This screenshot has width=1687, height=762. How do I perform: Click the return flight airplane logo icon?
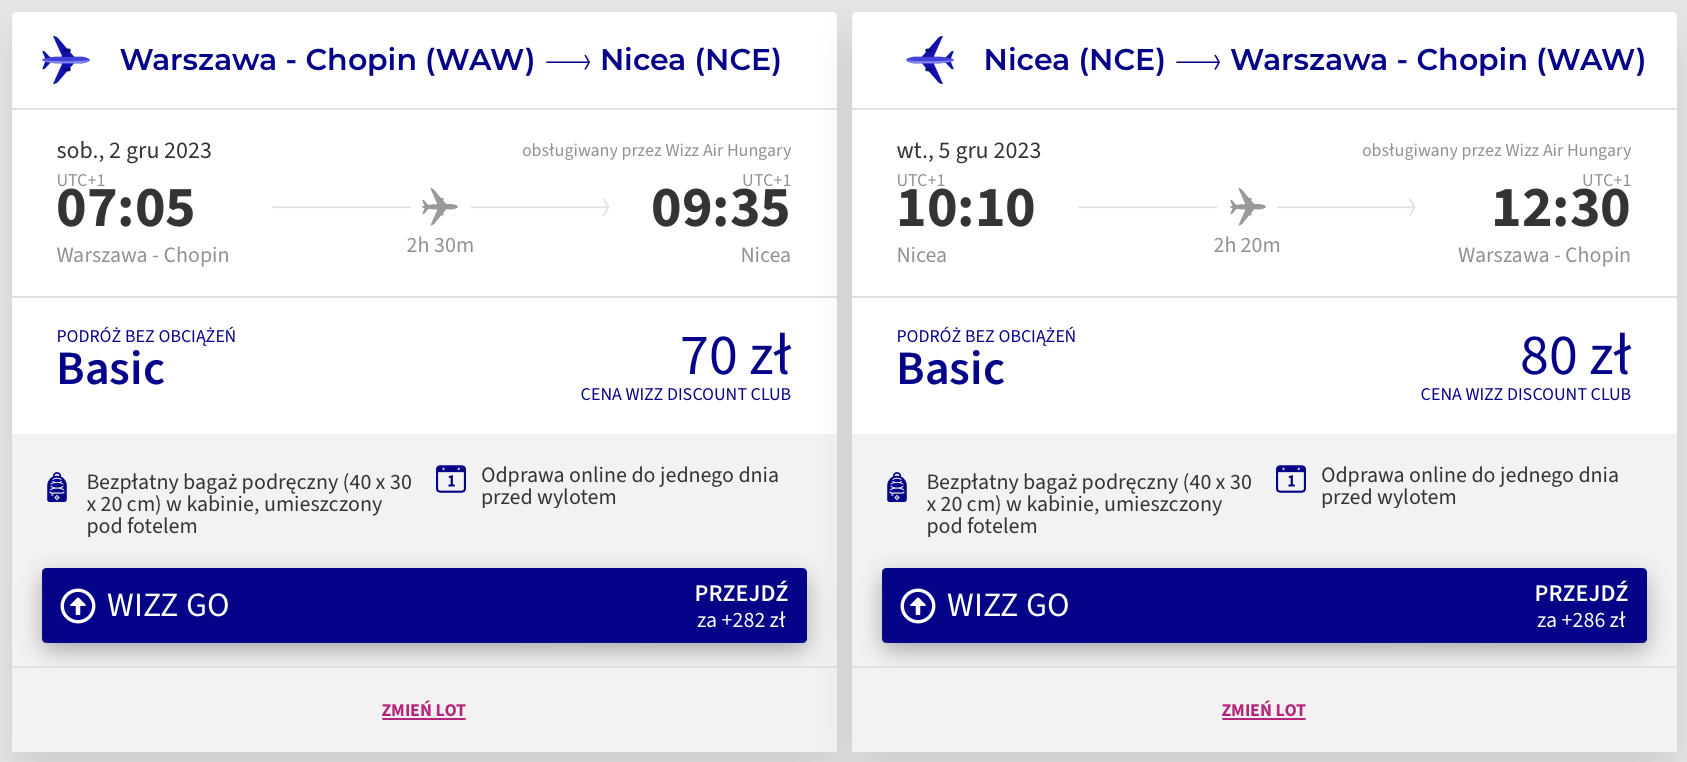pyautogui.click(x=931, y=60)
